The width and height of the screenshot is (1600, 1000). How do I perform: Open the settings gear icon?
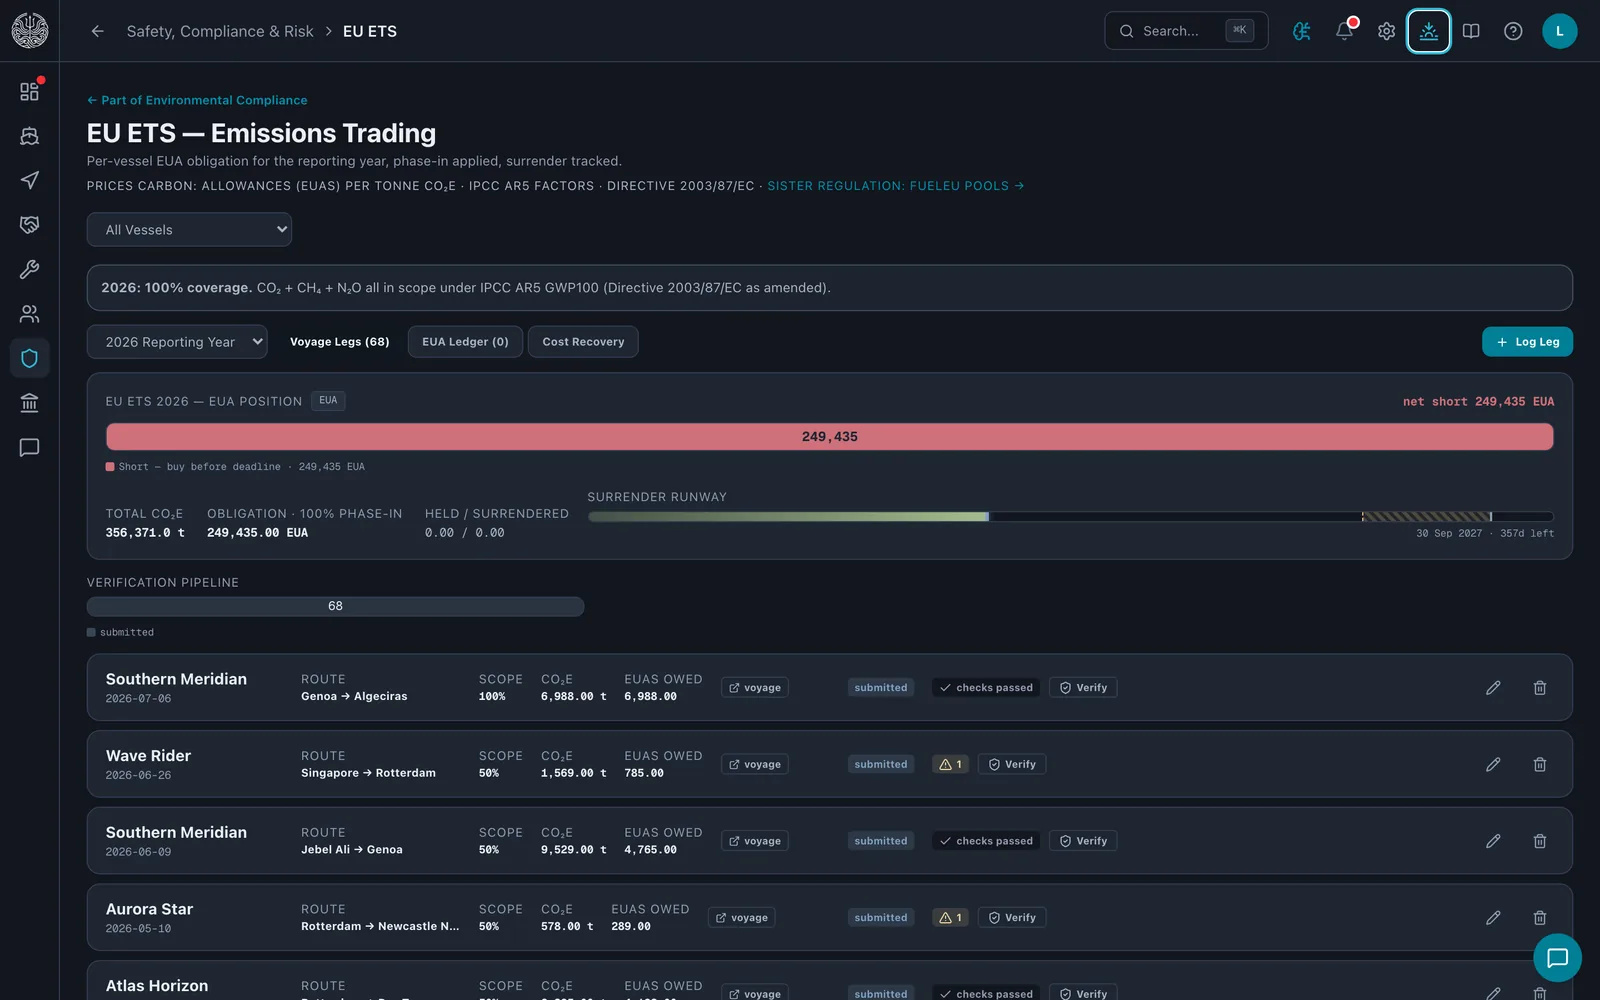click(x=1386, y=31)
